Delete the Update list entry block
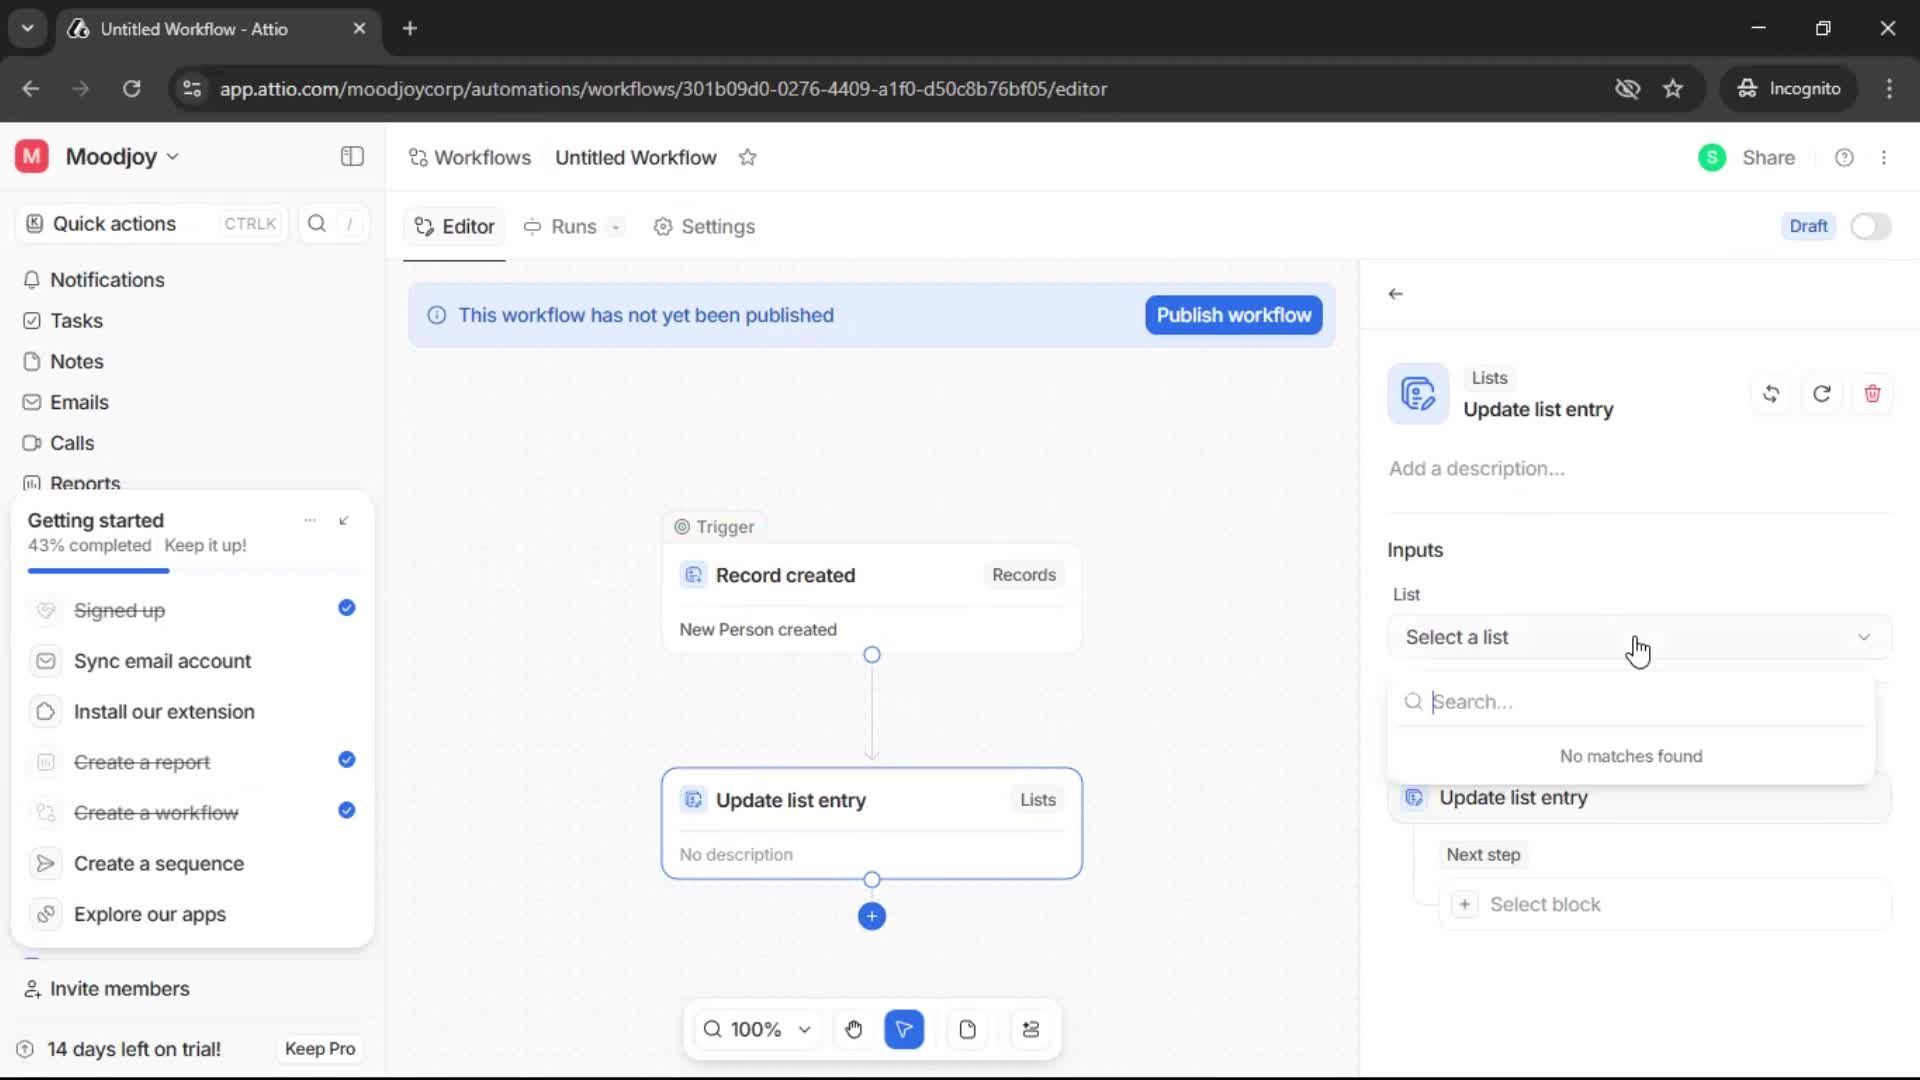The image size is (1920, 1080). tap(1872, 393)
